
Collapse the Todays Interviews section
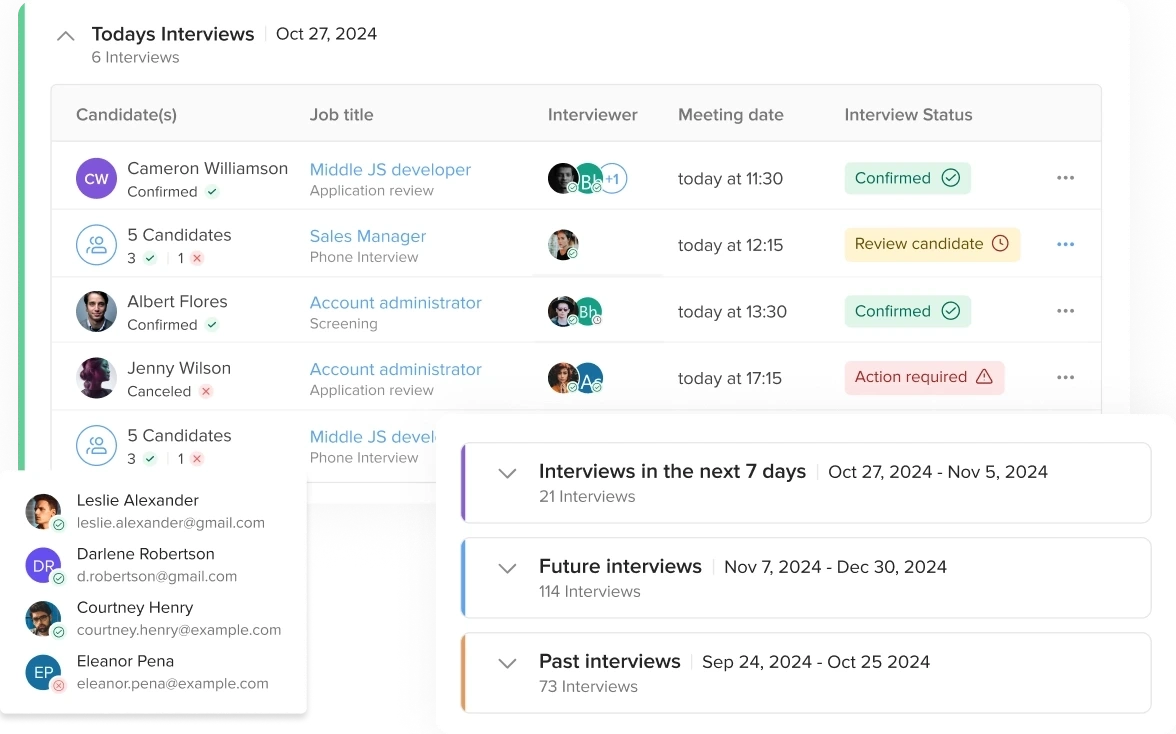pos(65,34)
